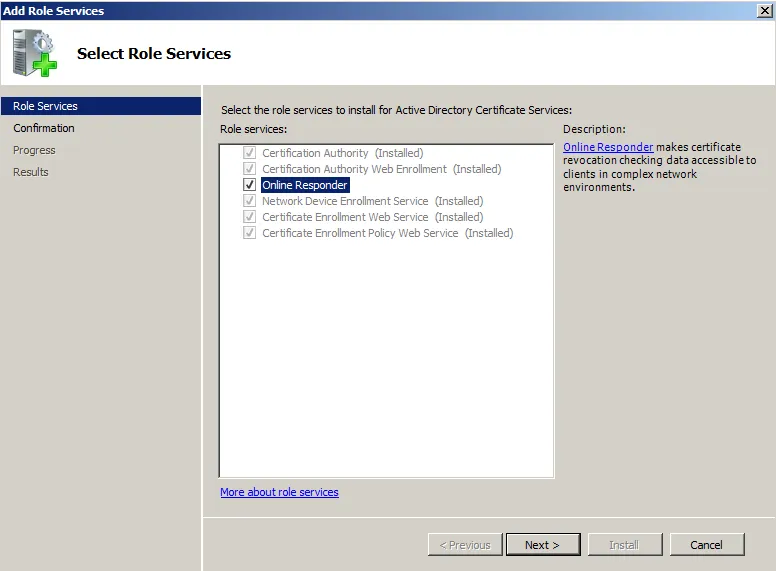Select the Online Responder list item
The width and height of the screenshot is (776, 571).
(305, 185)
